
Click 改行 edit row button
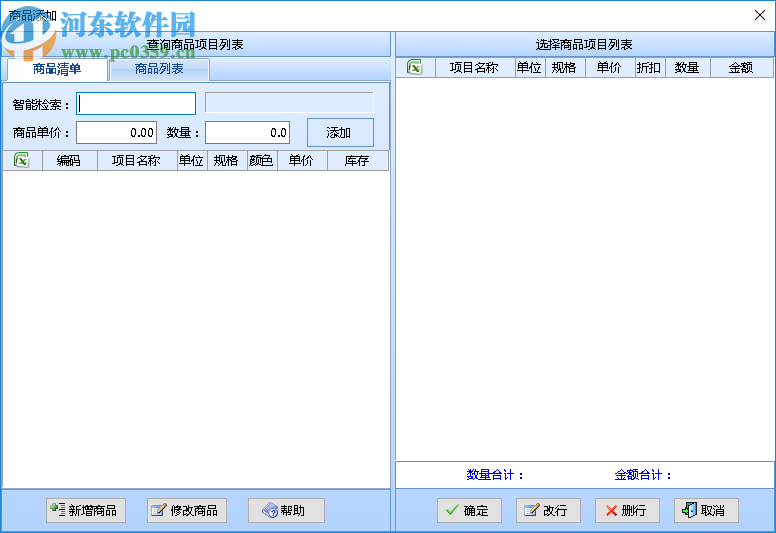pyautogui.click(x=548, y=510)
